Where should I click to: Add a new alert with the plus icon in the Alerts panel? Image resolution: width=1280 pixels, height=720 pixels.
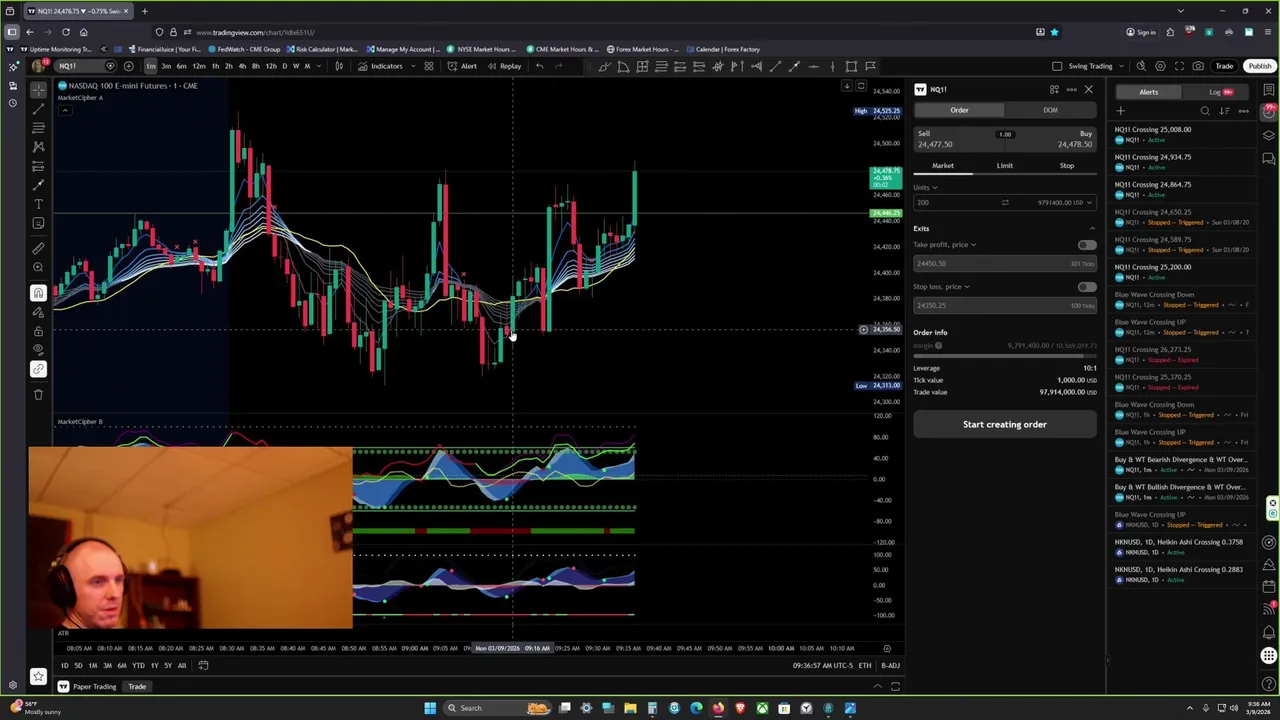1120,111
